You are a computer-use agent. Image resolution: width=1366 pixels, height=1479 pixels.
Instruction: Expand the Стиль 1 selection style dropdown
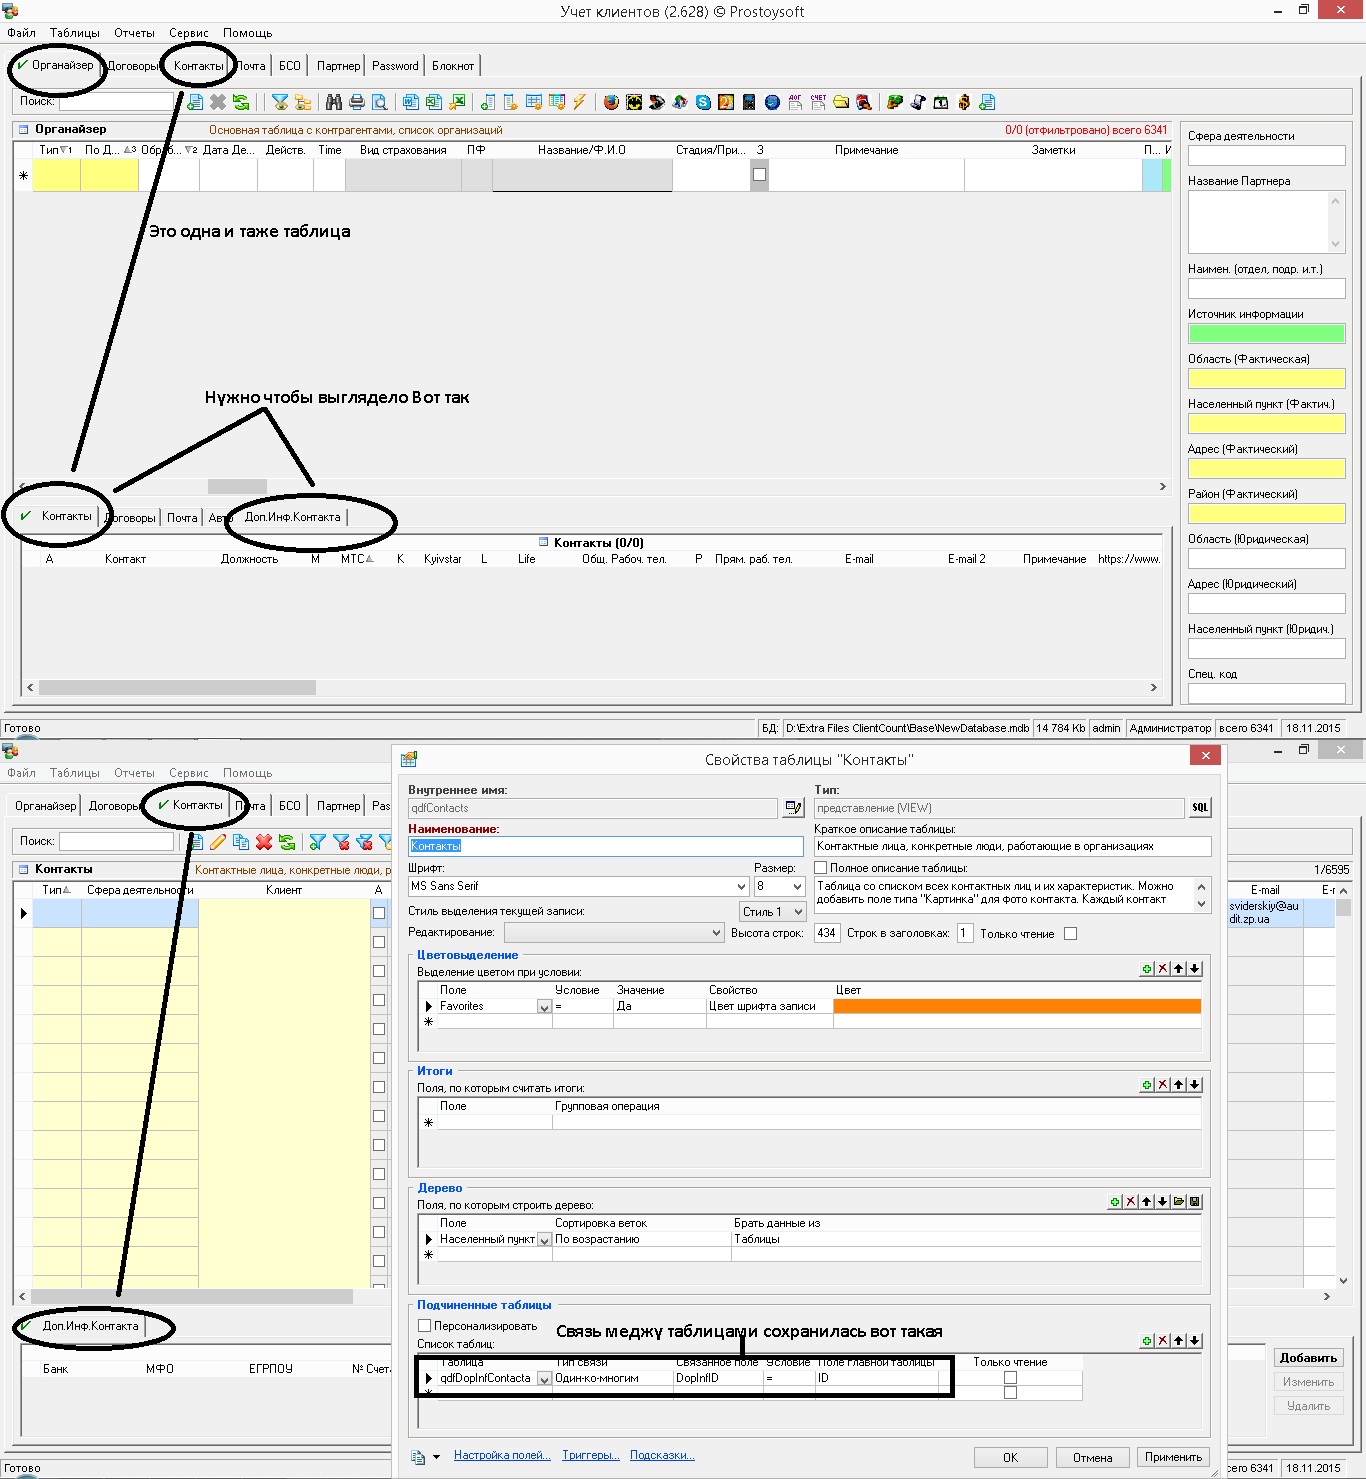(798, 912)
